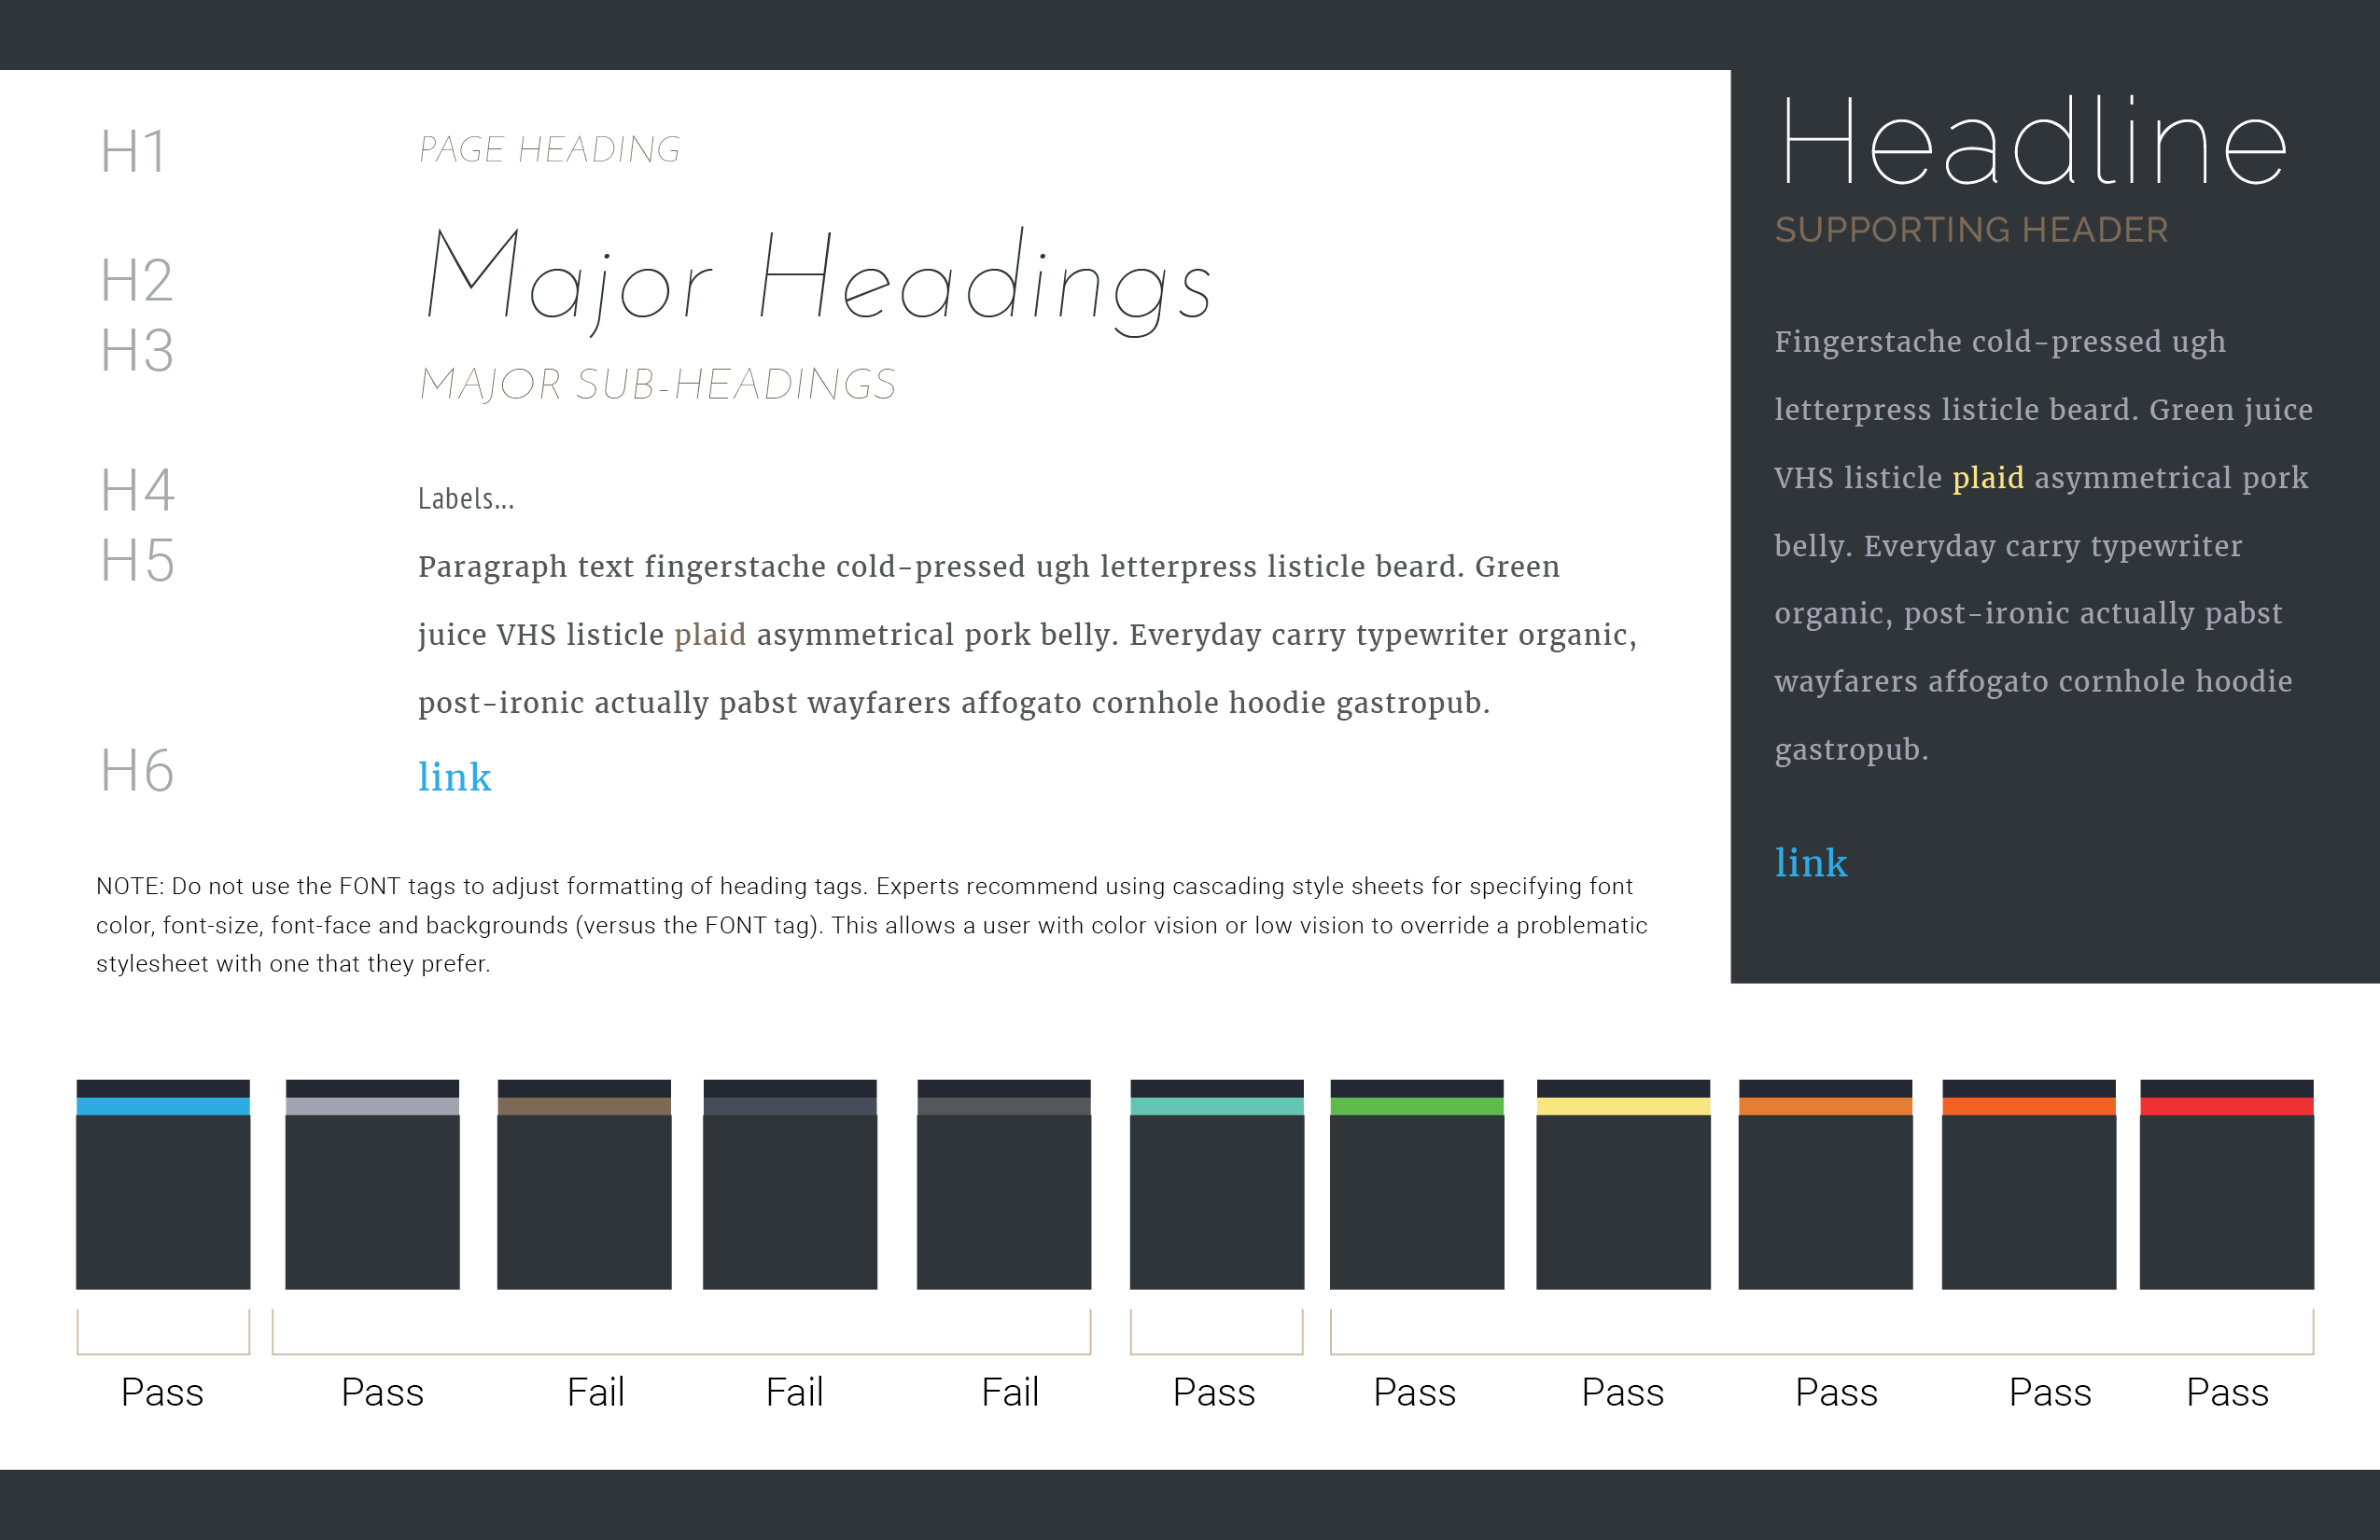Click the brown word "plaid" in the paragraph
Screen dimensions: 2380x1540
710,635
